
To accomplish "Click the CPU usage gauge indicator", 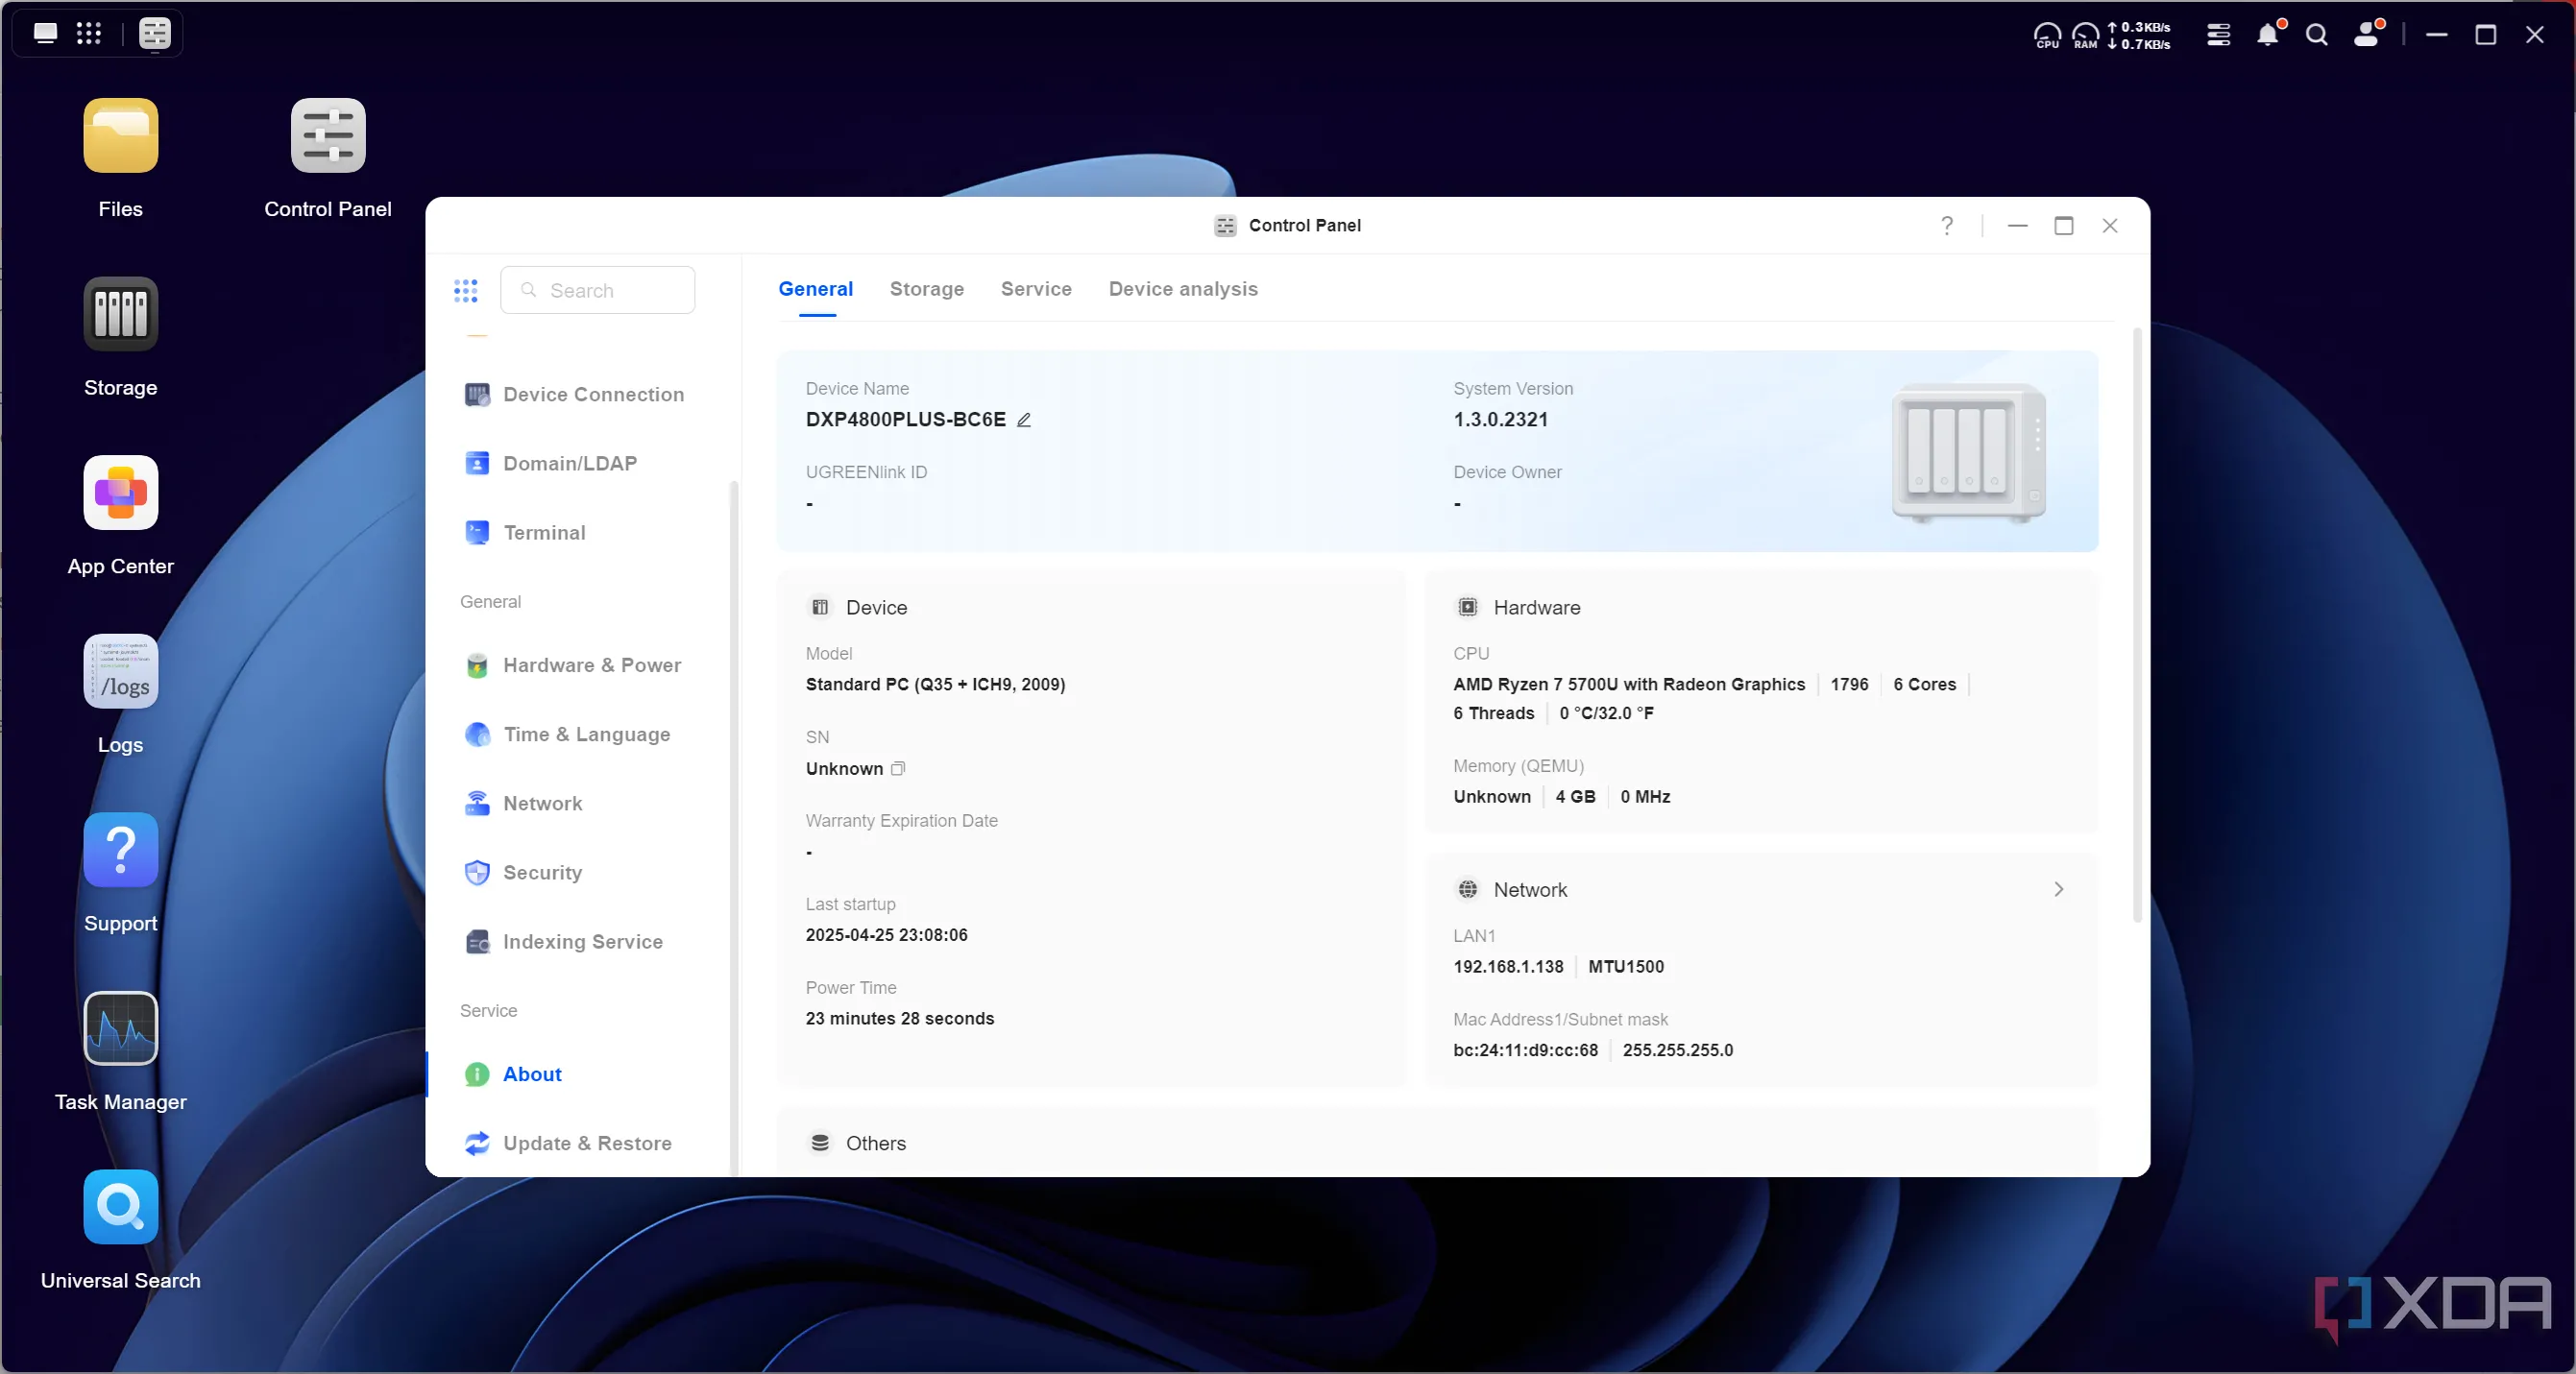I will (x=2047, y=36).
